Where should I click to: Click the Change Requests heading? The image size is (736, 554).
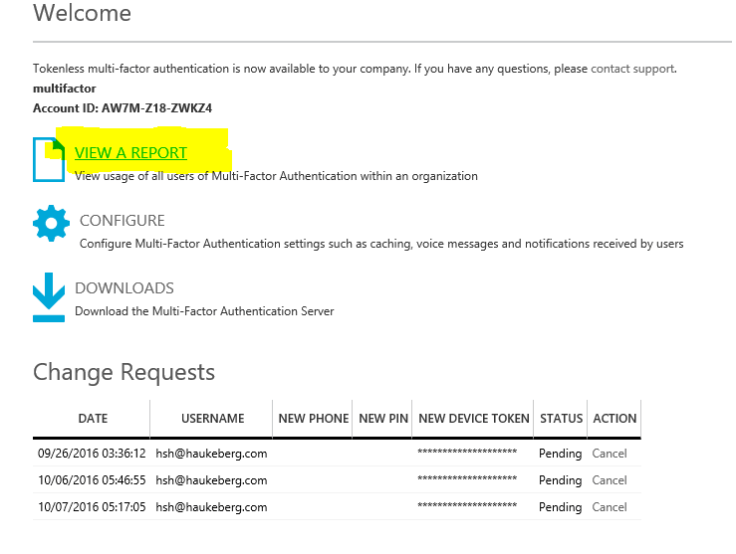124,373
